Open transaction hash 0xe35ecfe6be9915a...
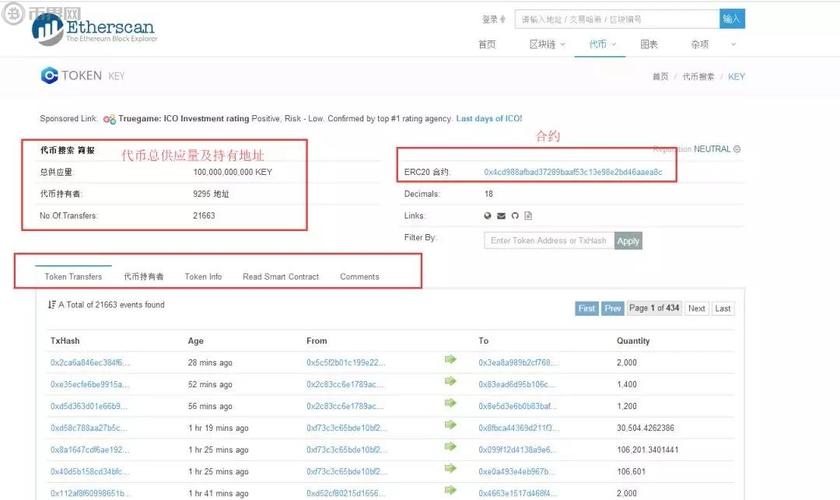The width and height of the screenshot is (840, 500). [x=90, y=385]
